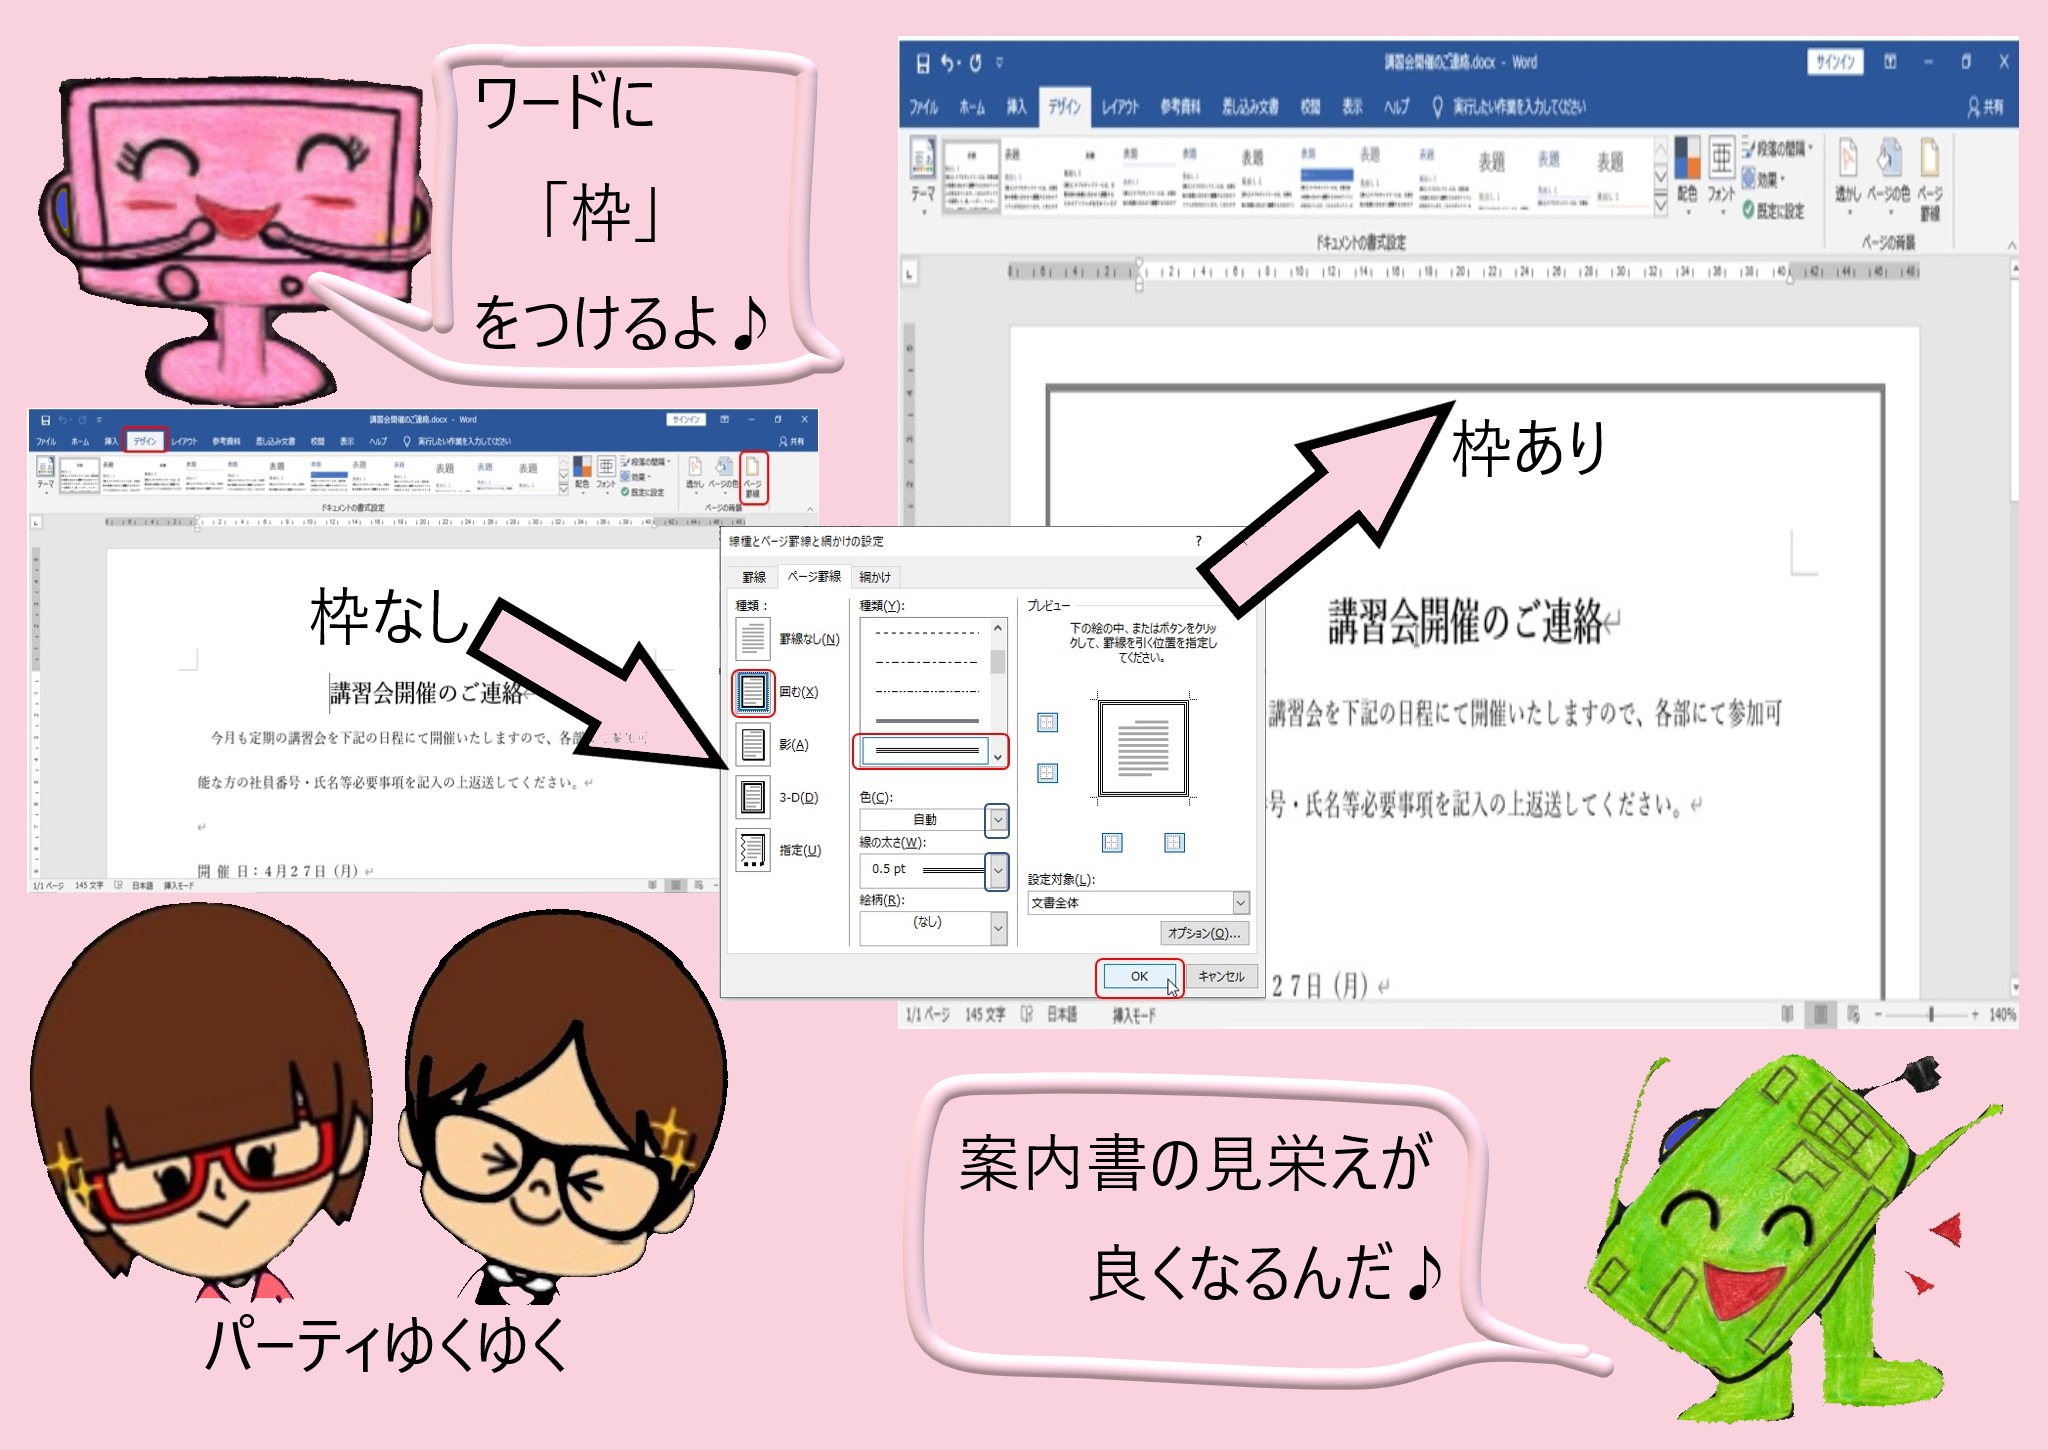Screen dimensions: 2048x1450
Task: Click 講習会開催のご連絡 heading in right document
Action: click(x=1466, y=622)
